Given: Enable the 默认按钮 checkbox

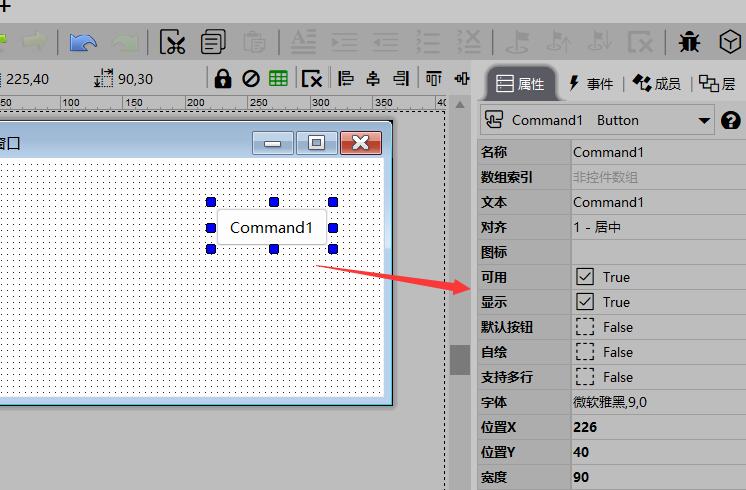Looking at the screenshot, I should pos(585,327).
